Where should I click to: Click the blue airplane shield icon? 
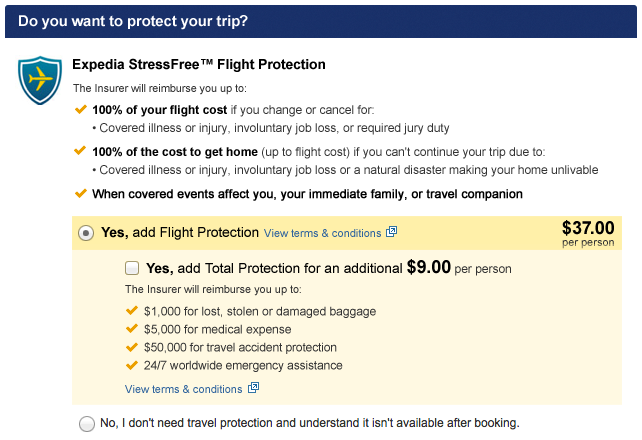(39, 79)
